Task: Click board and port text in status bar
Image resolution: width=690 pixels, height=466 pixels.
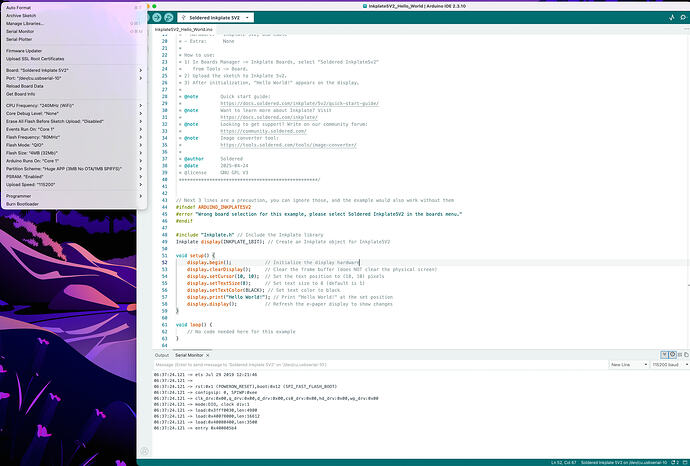Action: (x=624, y=462)
